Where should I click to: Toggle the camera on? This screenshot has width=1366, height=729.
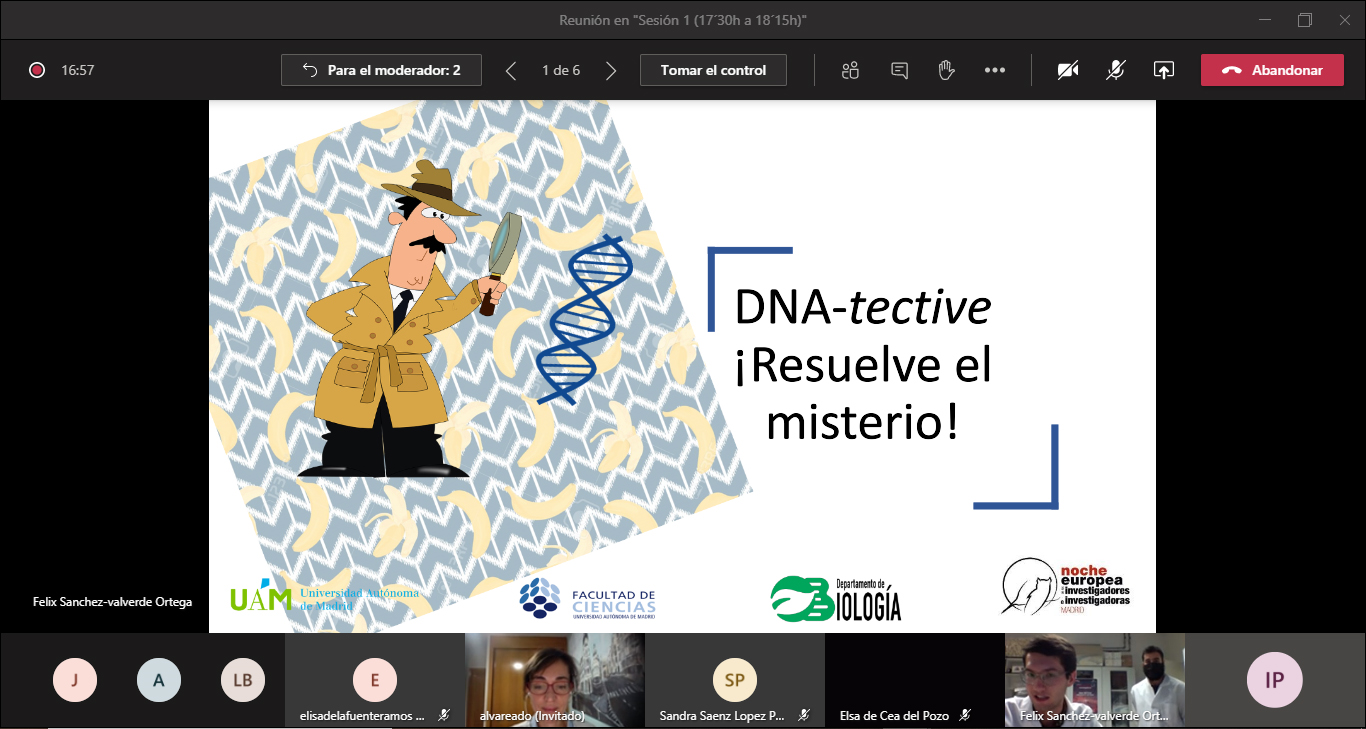(x=1068, y=70)
